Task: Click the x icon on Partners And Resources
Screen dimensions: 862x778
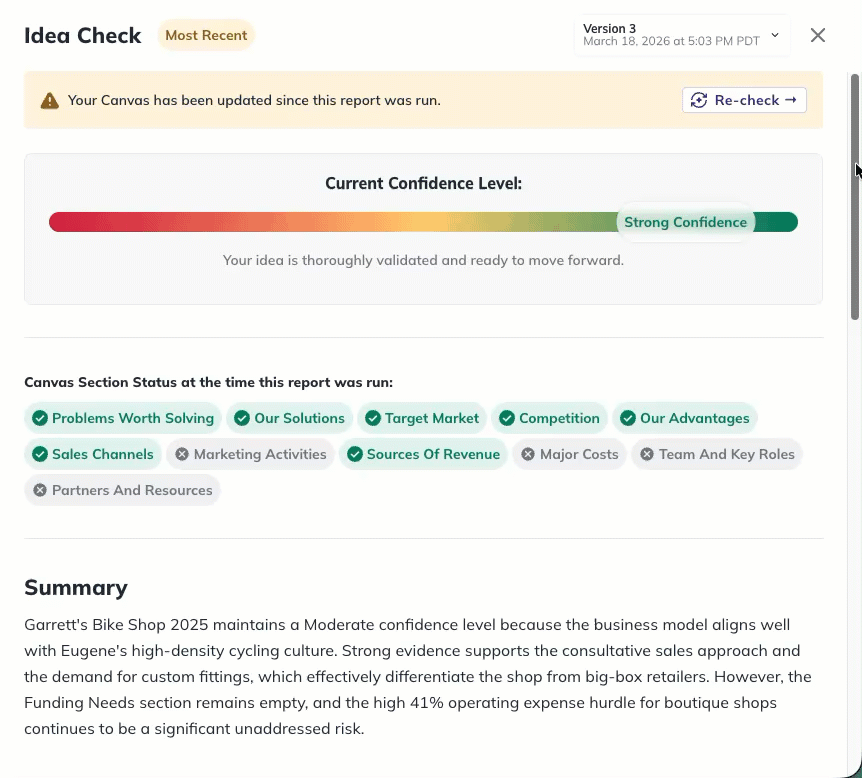Action: (x=39, y=490)
